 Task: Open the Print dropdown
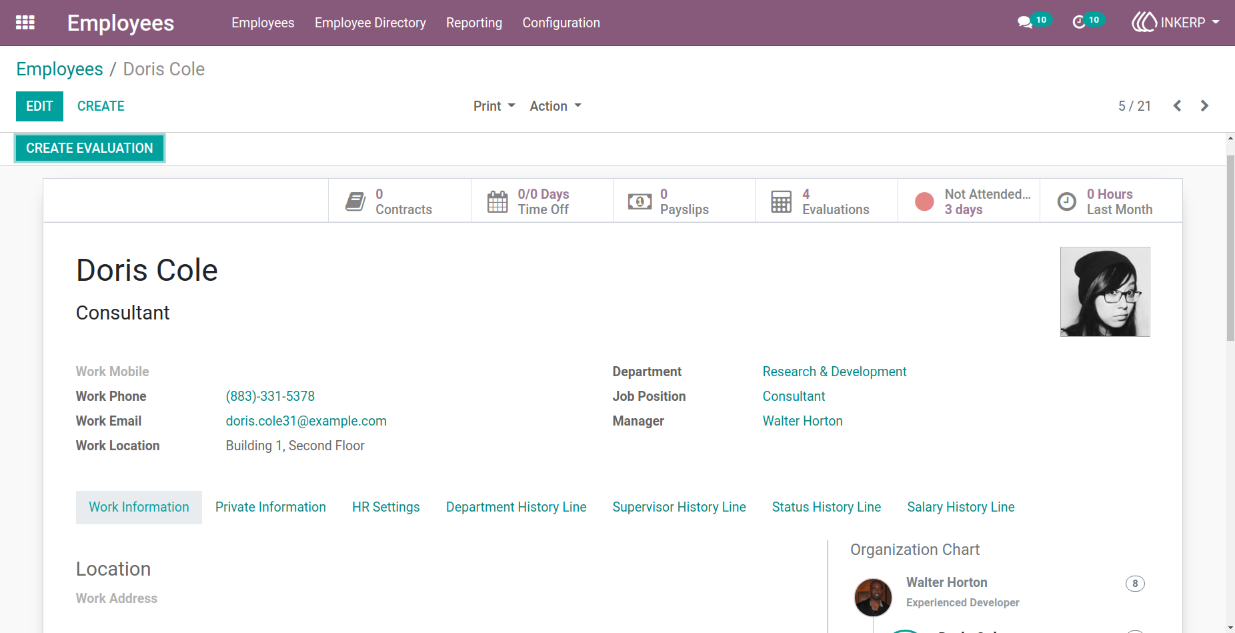coord(494,106)
